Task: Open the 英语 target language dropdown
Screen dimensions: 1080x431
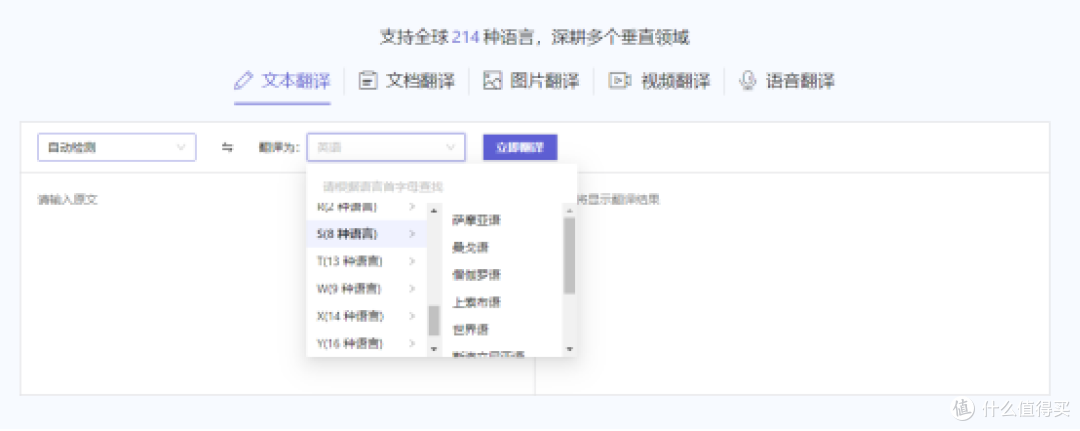Action: [x=386, y=147]
